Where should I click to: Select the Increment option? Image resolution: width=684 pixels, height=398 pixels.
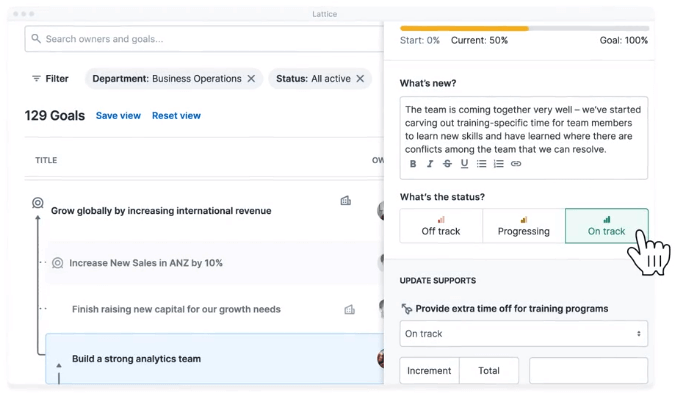429,371
